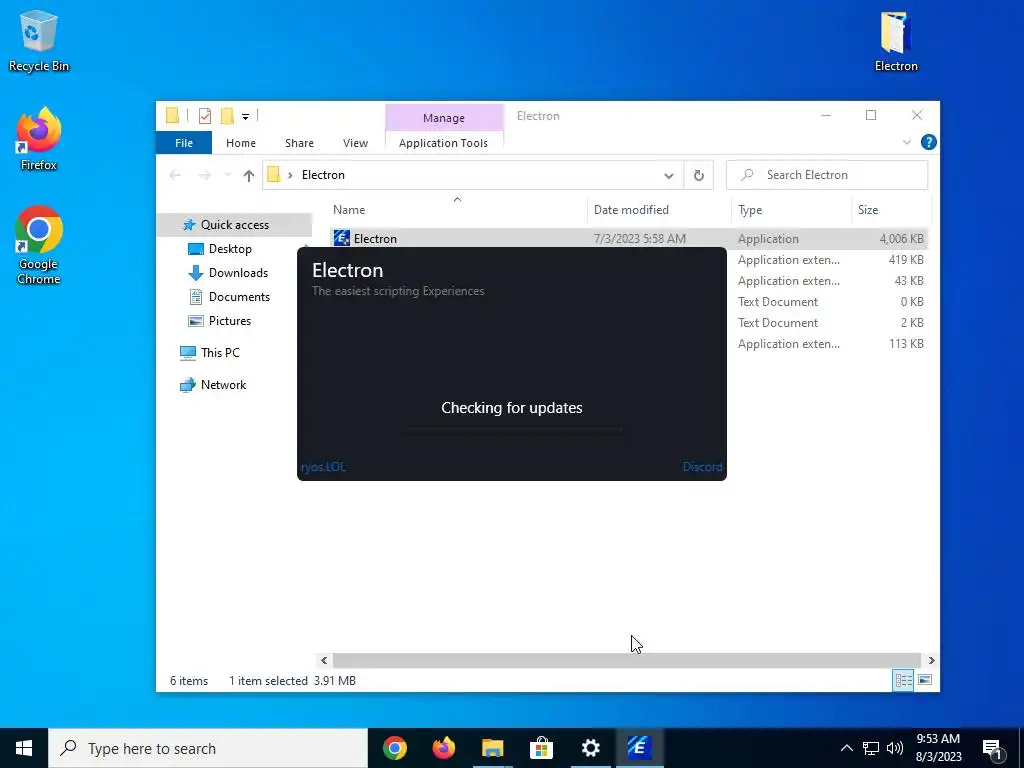The image size is (1024, 768).
Task: Switch to the View ribbon tab
Action: (355, 143)
